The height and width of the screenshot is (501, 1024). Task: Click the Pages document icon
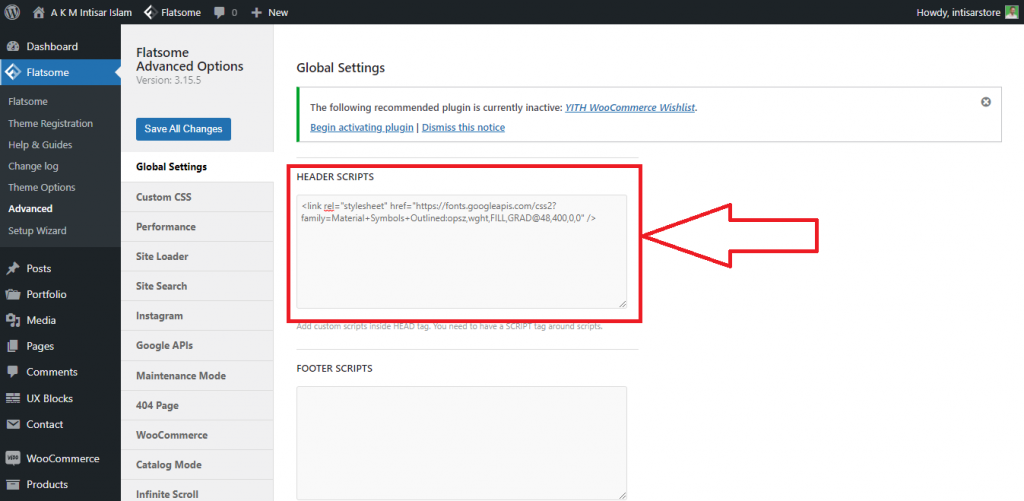point(13,346)
